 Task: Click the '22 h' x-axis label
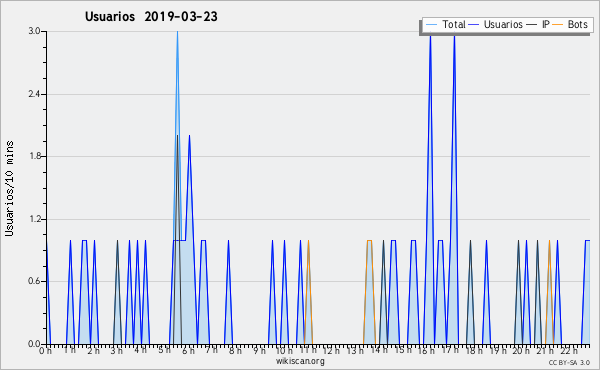[569, 350]
